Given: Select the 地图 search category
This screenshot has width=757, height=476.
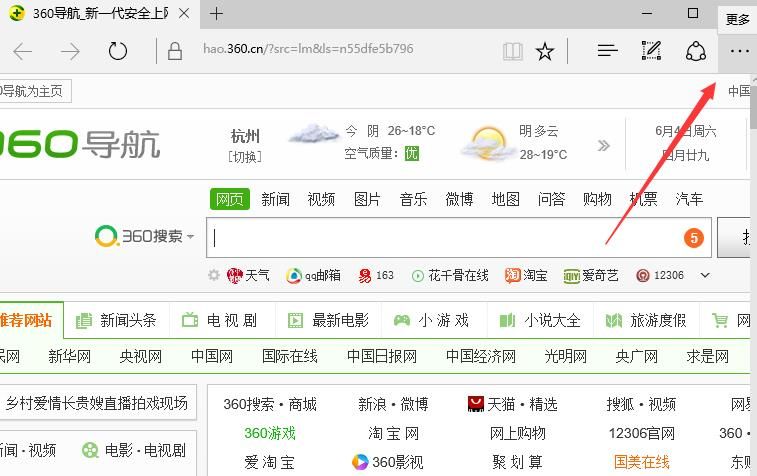Looking at the screenshot, I should click(505, 199).
